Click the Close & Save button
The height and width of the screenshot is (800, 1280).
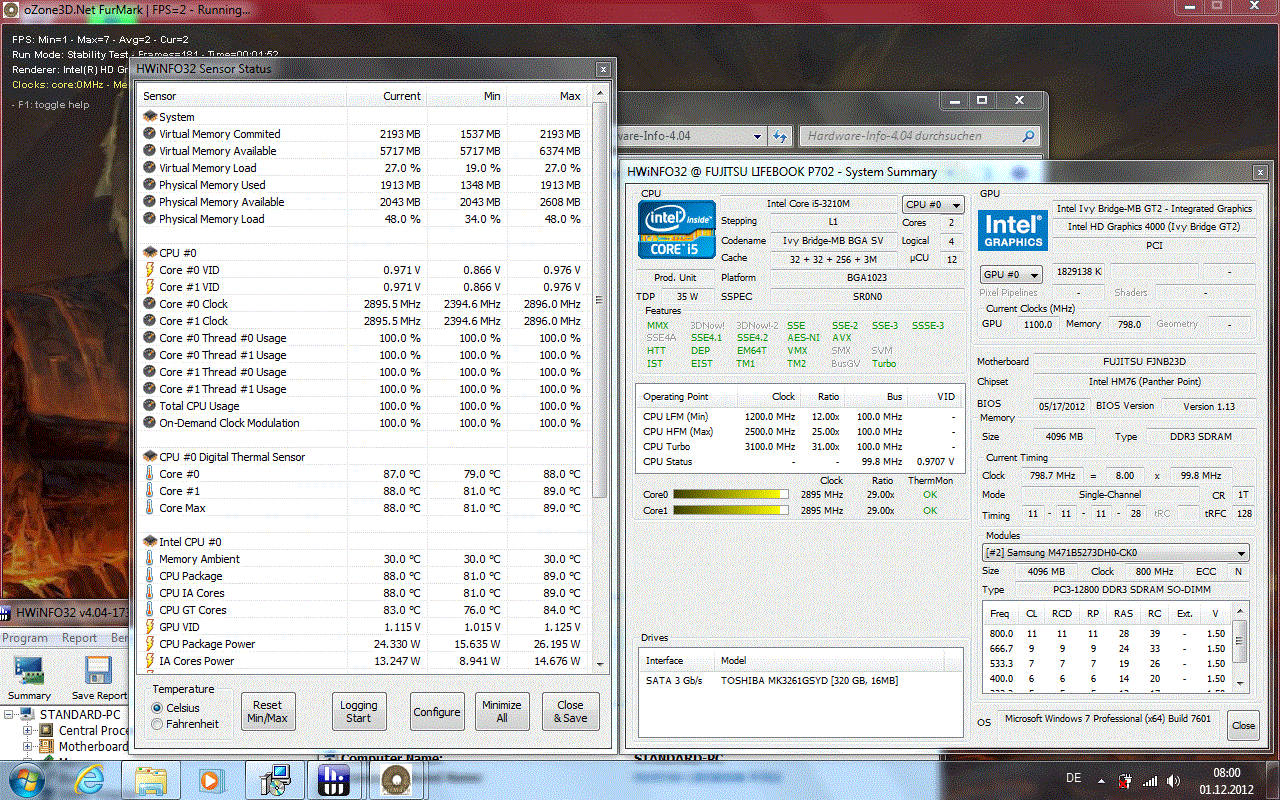pyautogui.click(x=571, y=712)
